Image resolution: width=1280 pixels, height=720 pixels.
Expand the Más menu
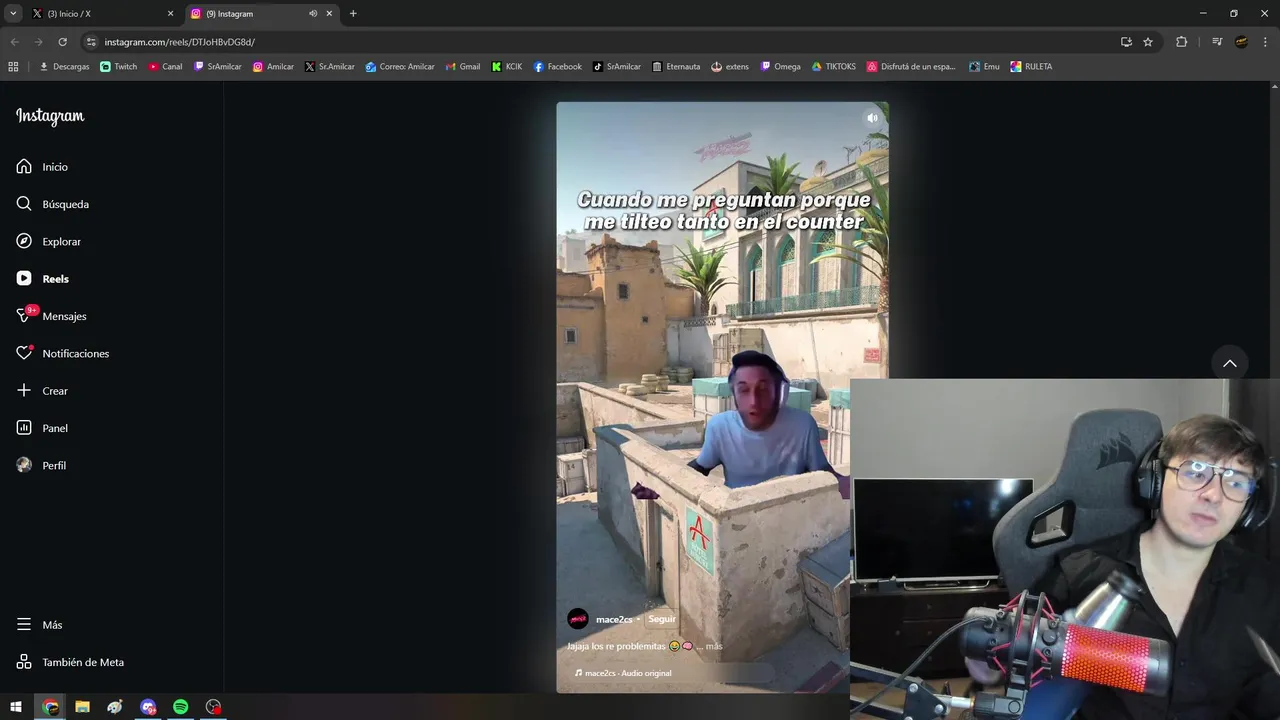pos(39,625)
